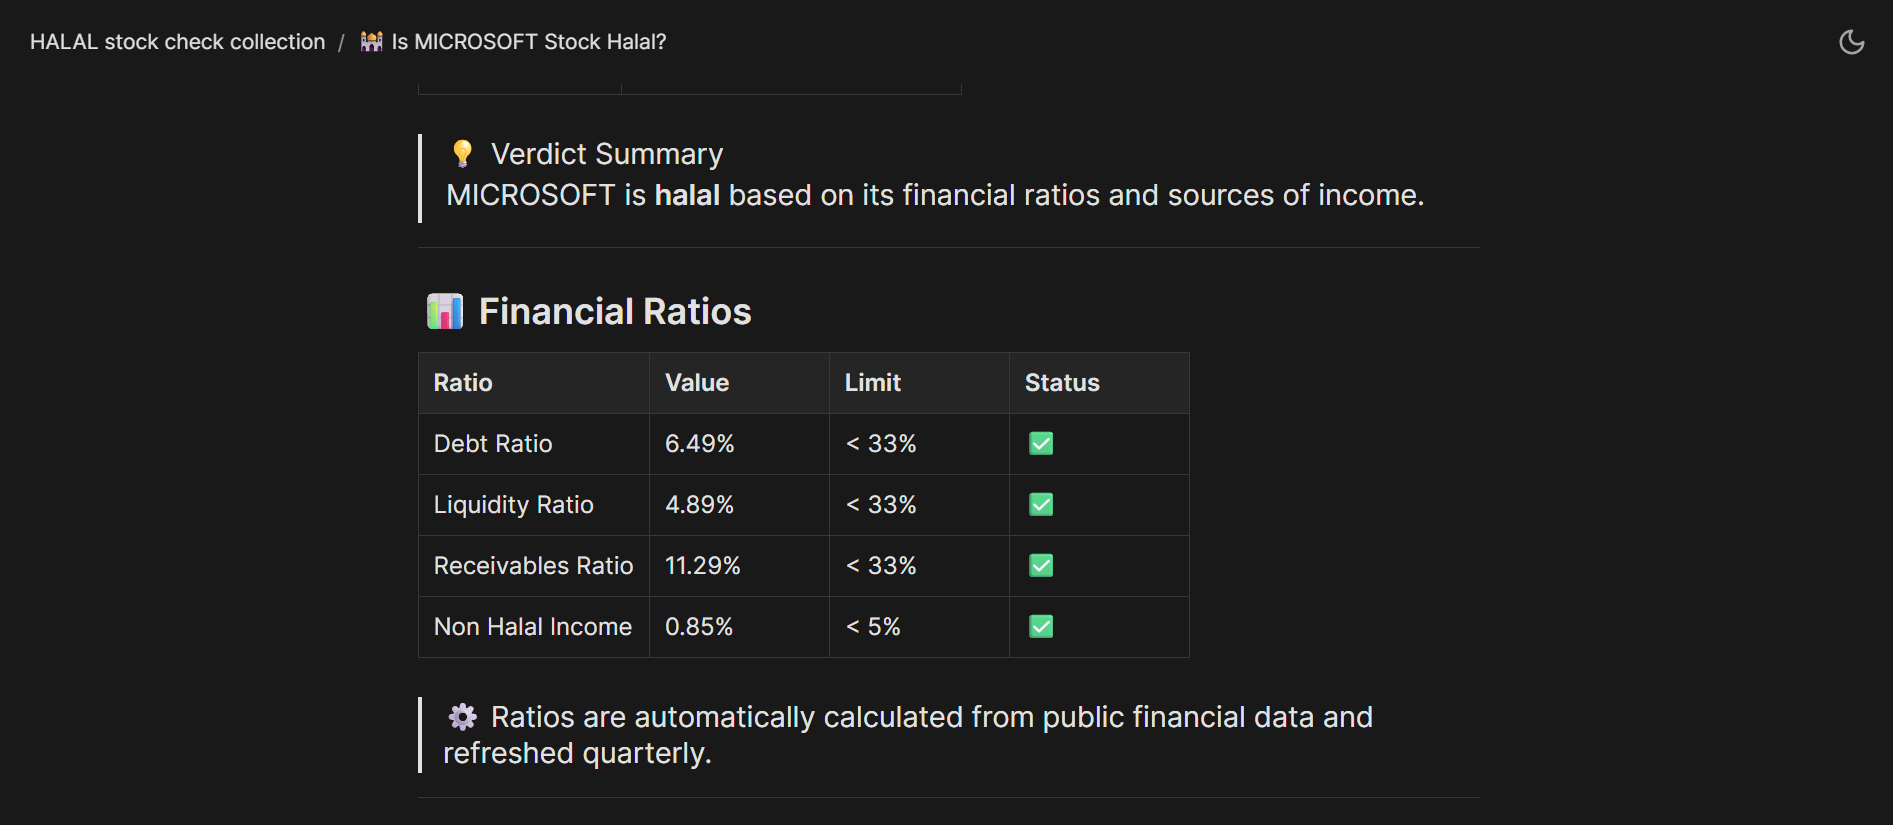
Task: Click the Value column header
Action: (697, 383)
